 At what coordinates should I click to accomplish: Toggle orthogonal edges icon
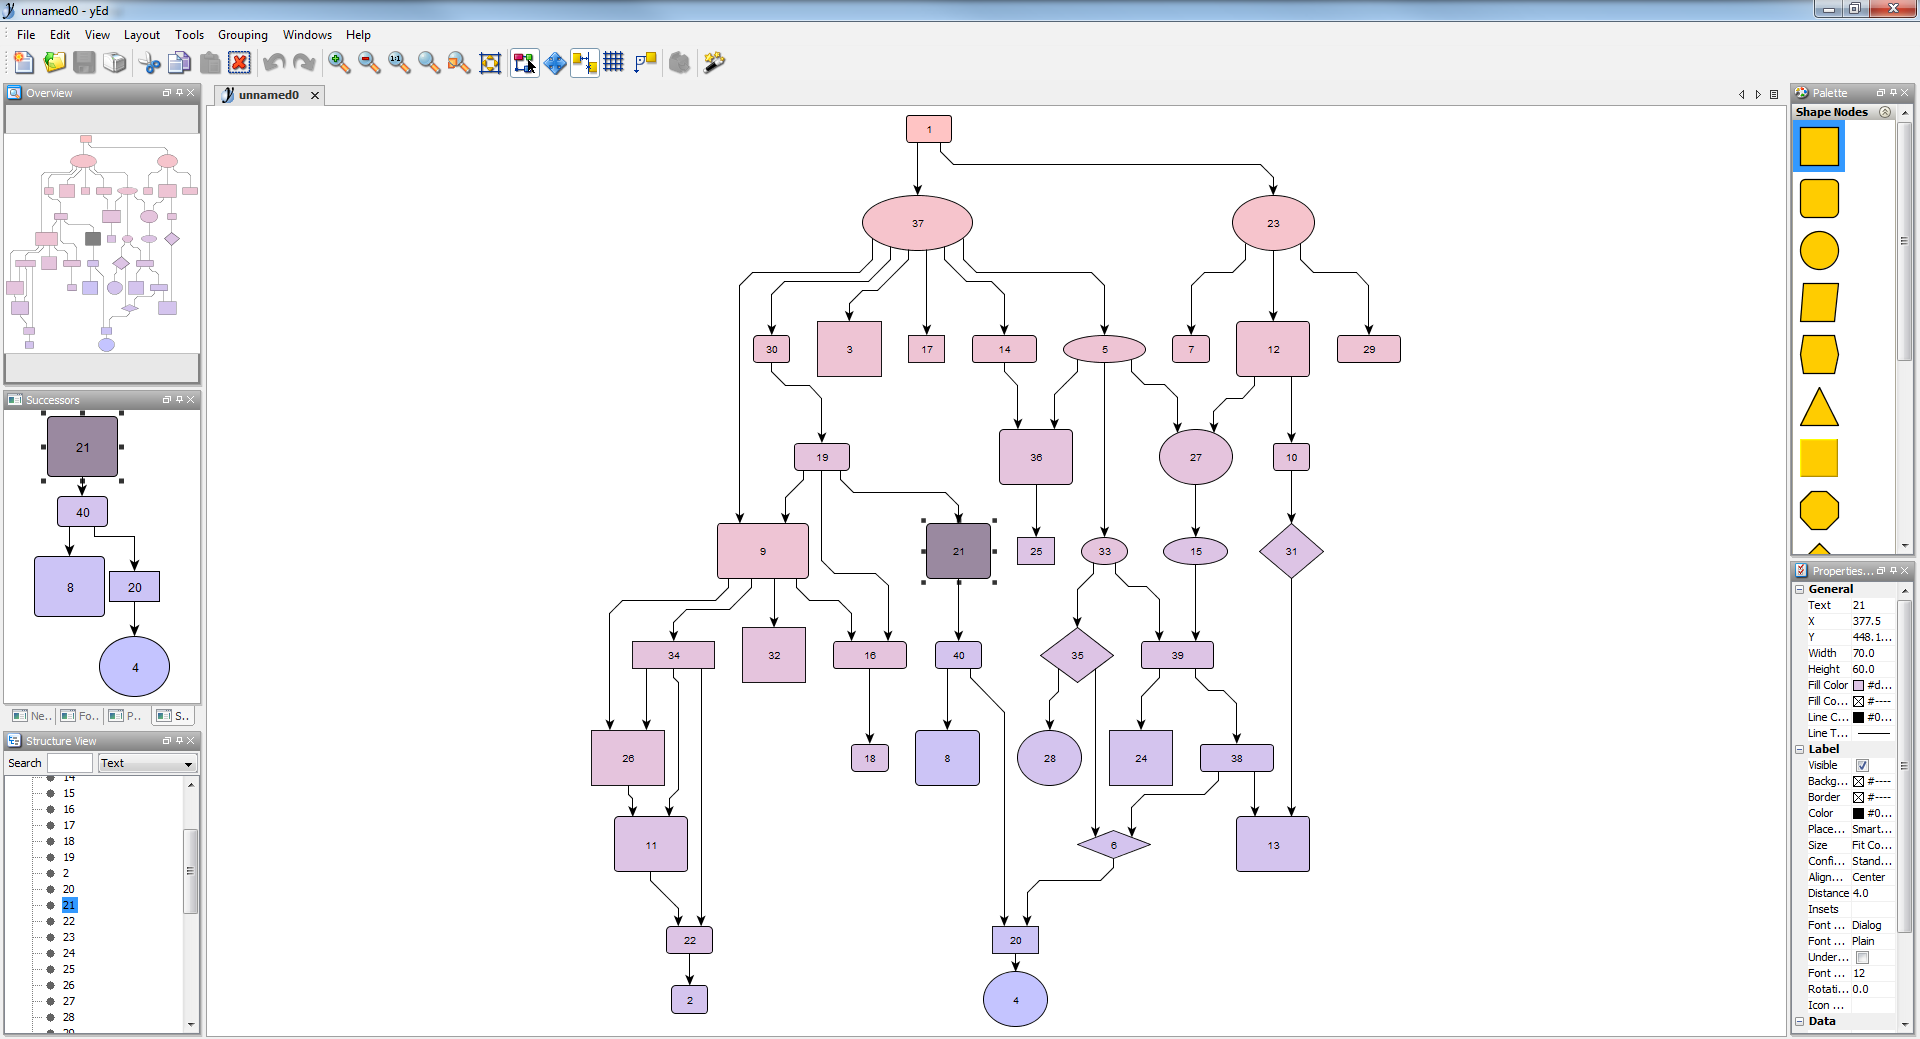645,62
